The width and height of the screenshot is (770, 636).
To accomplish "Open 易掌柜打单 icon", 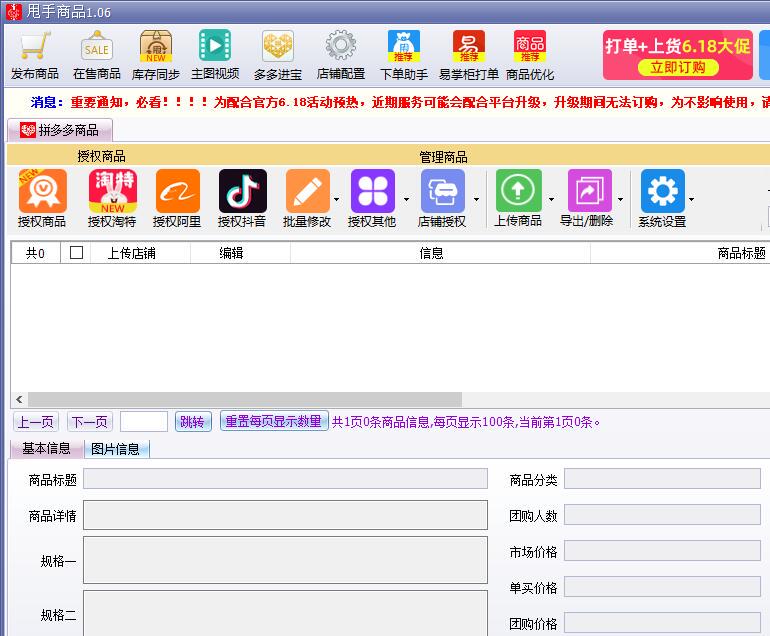I will tap(468, 47).
